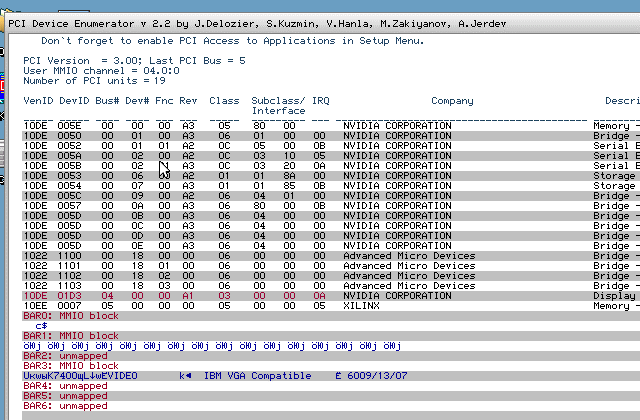Click the AMD row with DevID 1103
The width and height of the screenshot is (640, 420).
point(320,286)
